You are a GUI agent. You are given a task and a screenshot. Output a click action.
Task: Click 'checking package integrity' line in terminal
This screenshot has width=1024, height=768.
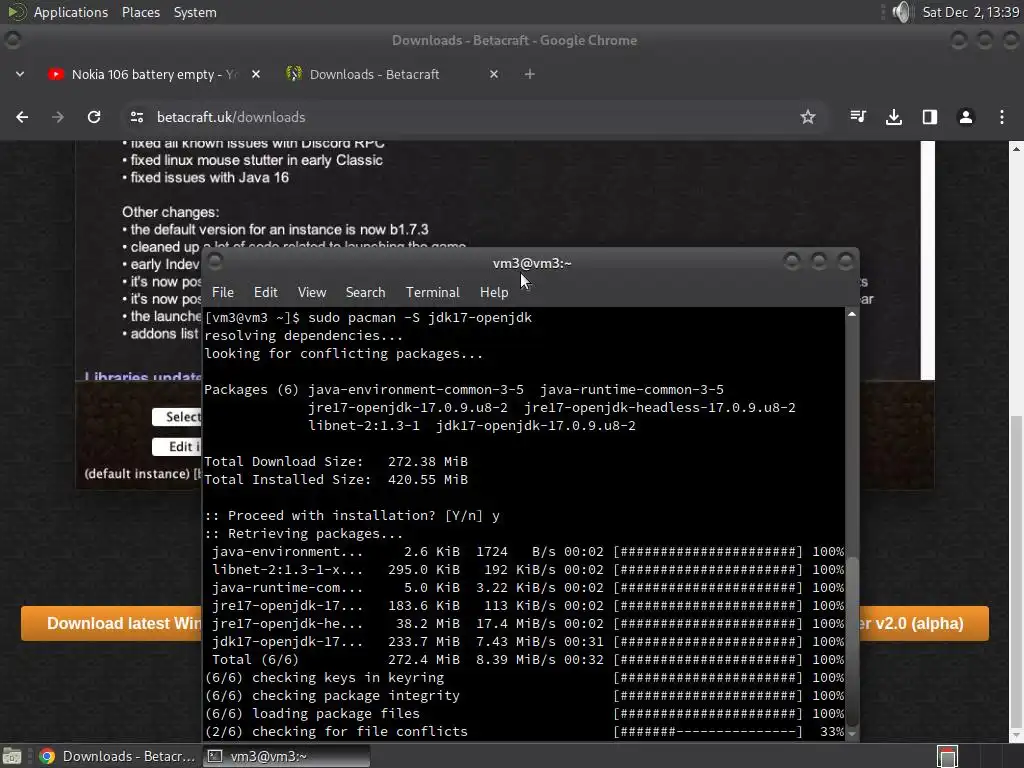click(524, 696)
